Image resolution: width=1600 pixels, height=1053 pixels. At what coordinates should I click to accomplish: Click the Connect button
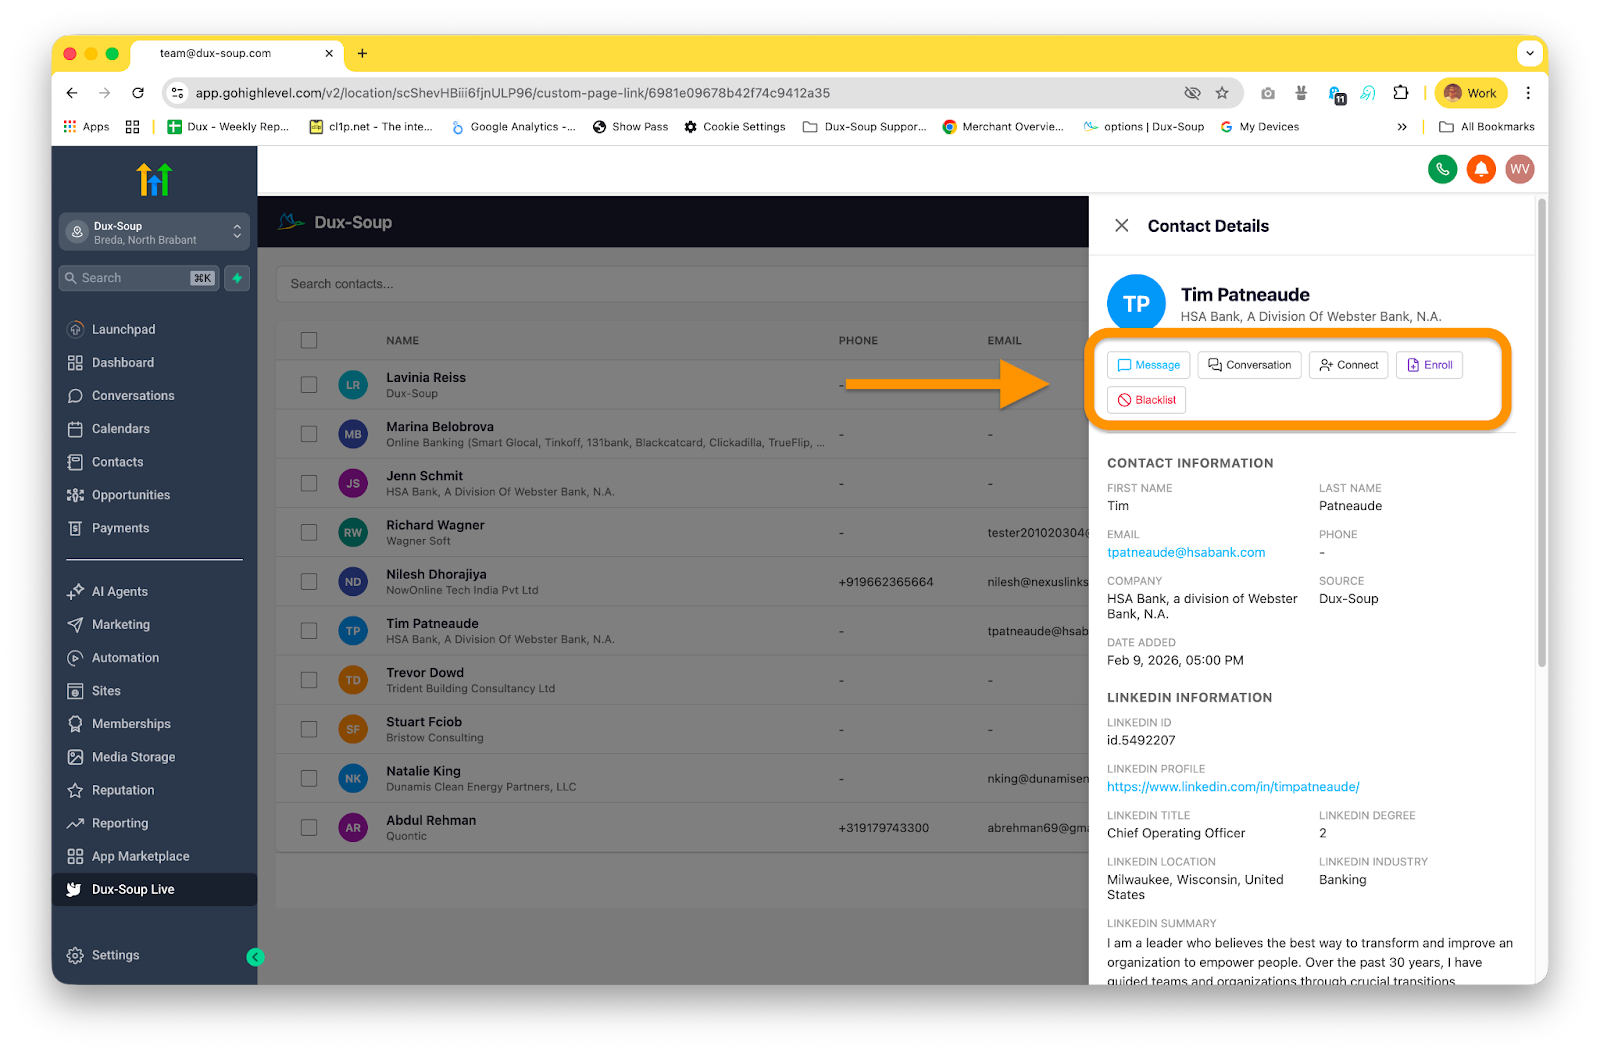[1349, 365]
